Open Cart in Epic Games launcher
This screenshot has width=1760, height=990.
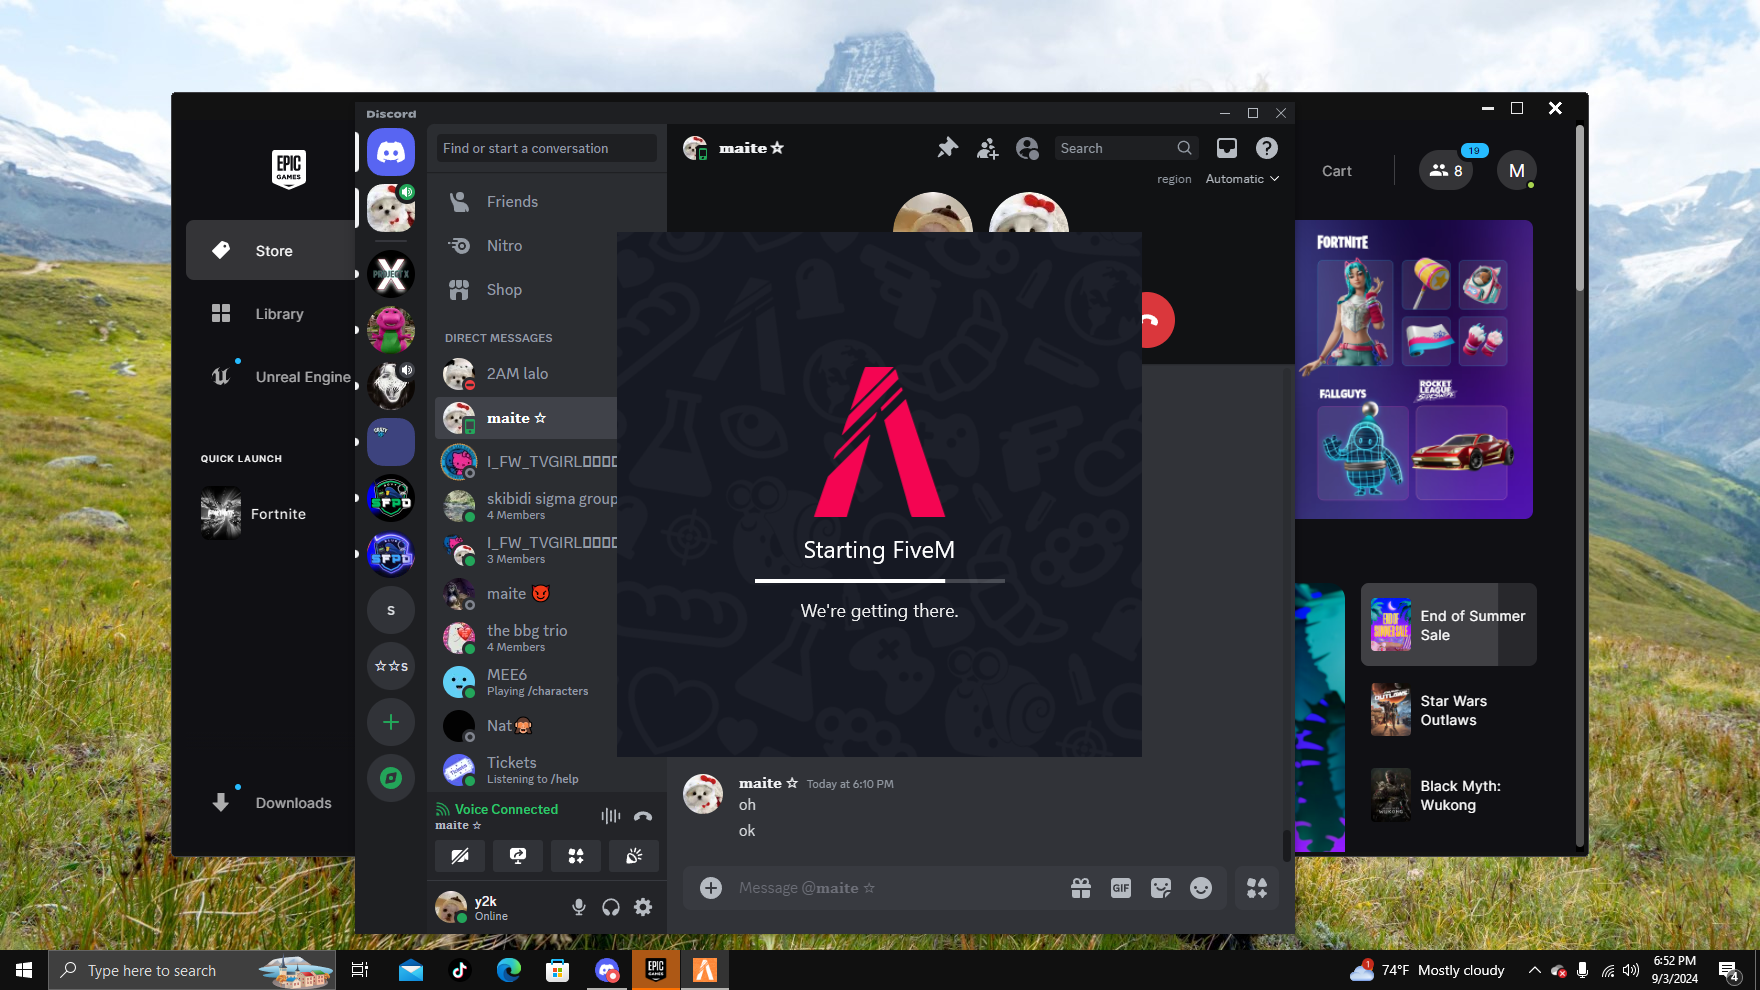(x=1337, y=171)
